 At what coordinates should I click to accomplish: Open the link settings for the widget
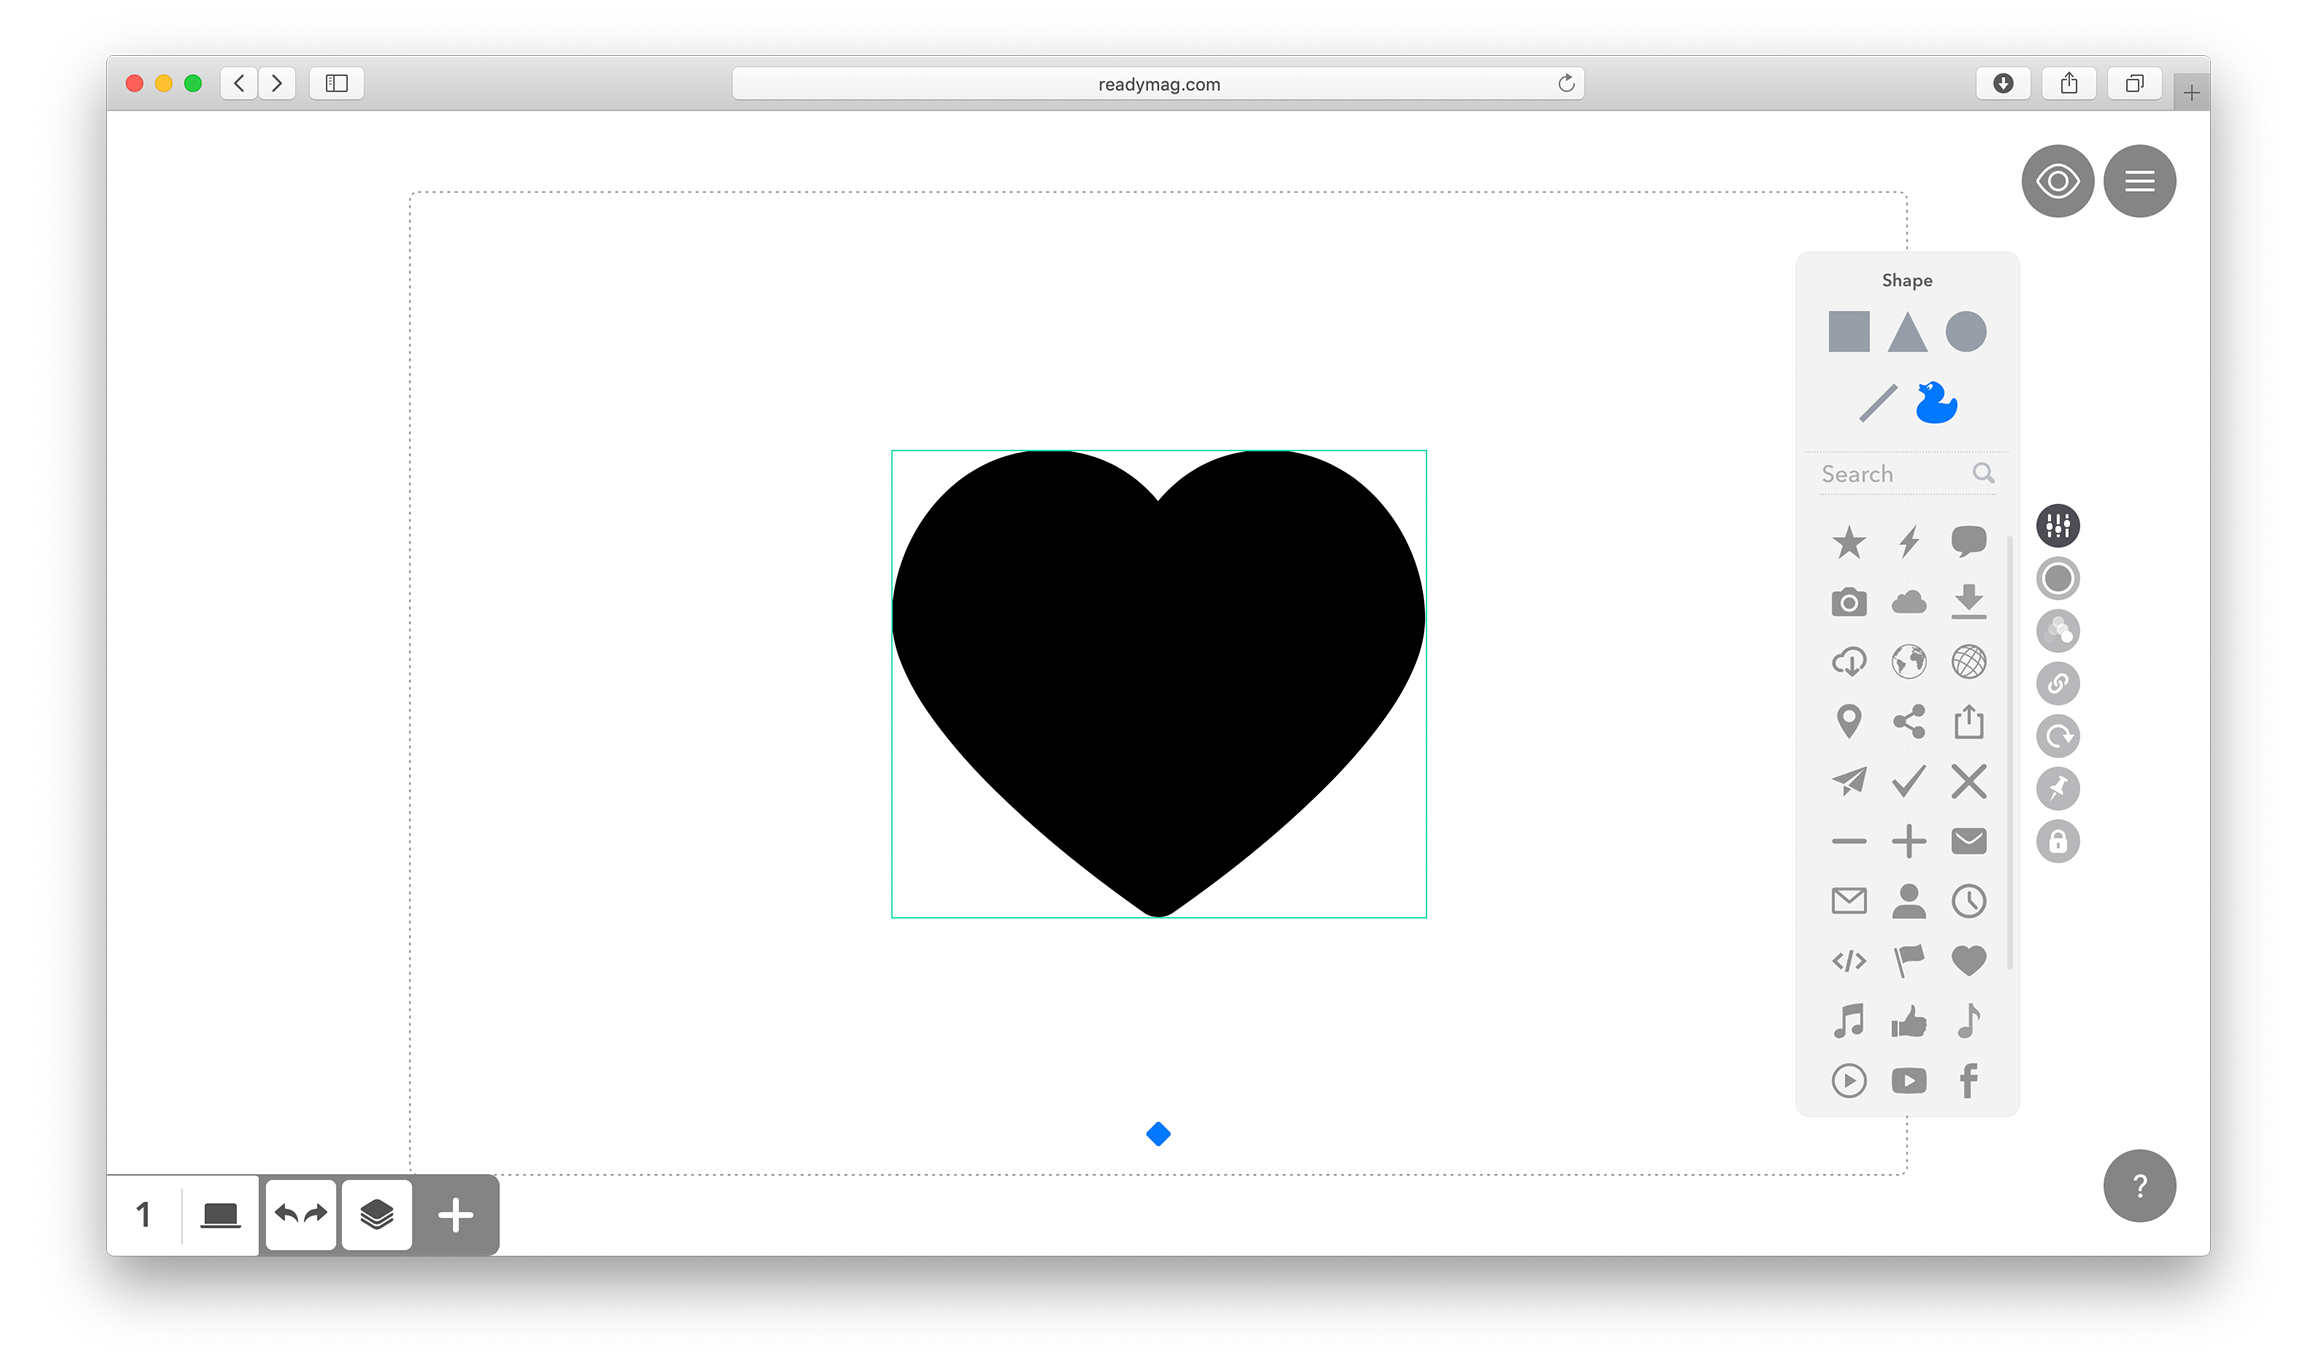[2057, 684]
